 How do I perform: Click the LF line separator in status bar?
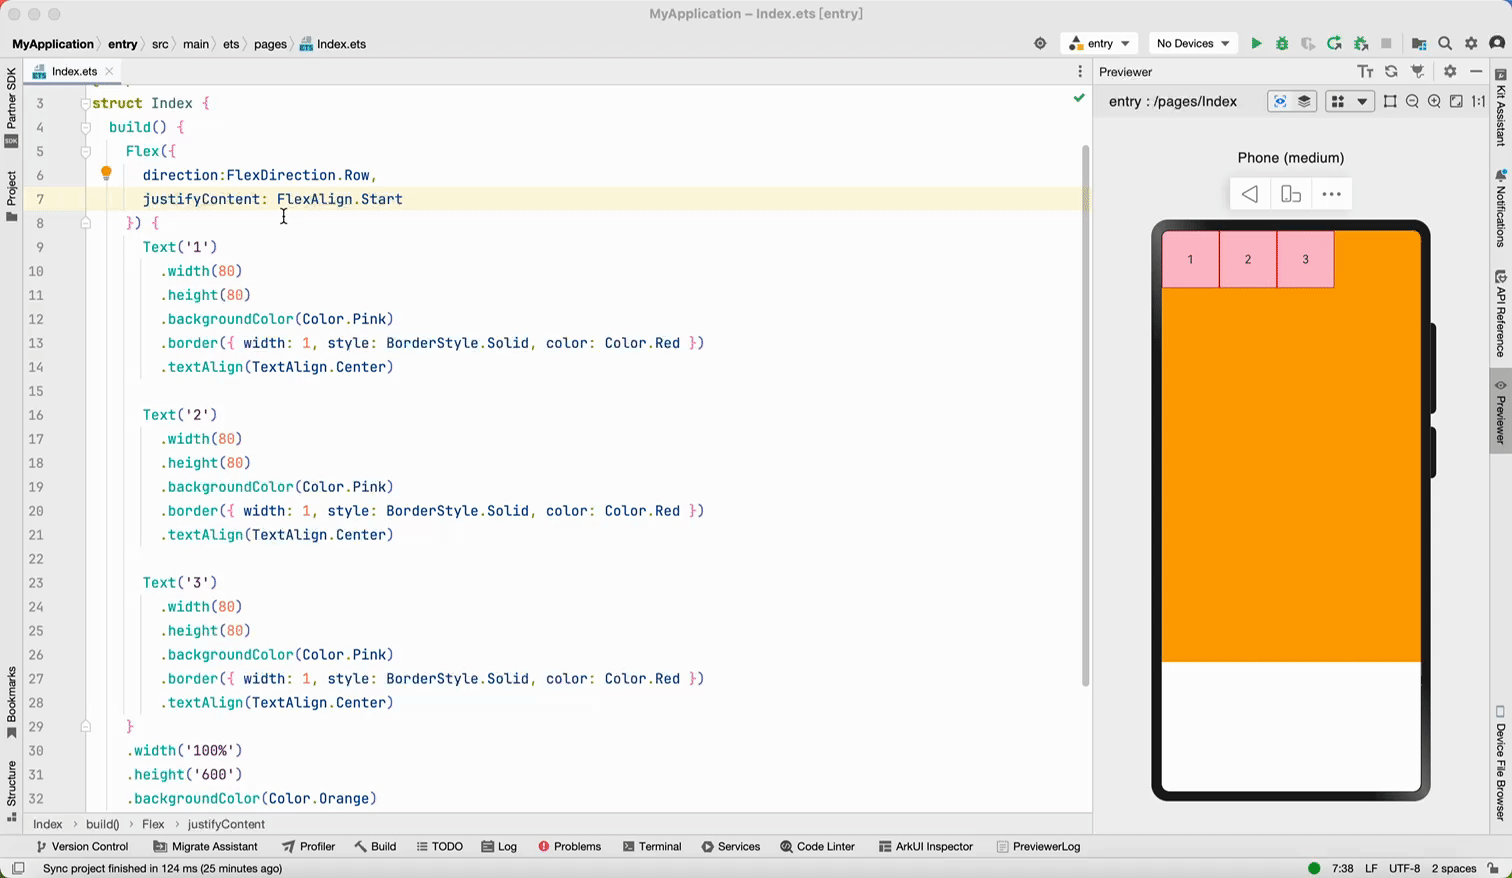tap(1371, 869)
